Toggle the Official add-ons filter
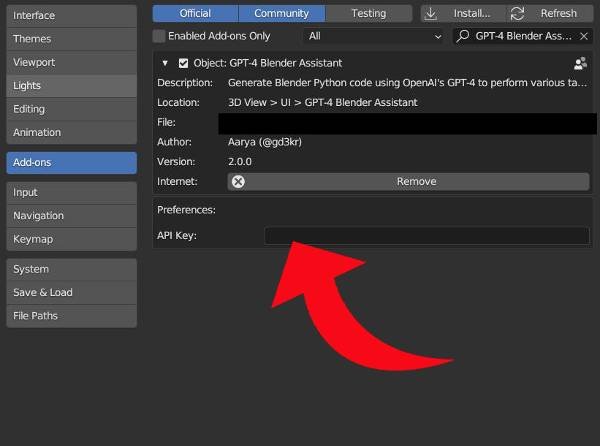Viewport: 600px width, 446px height. tap(195, 13)
